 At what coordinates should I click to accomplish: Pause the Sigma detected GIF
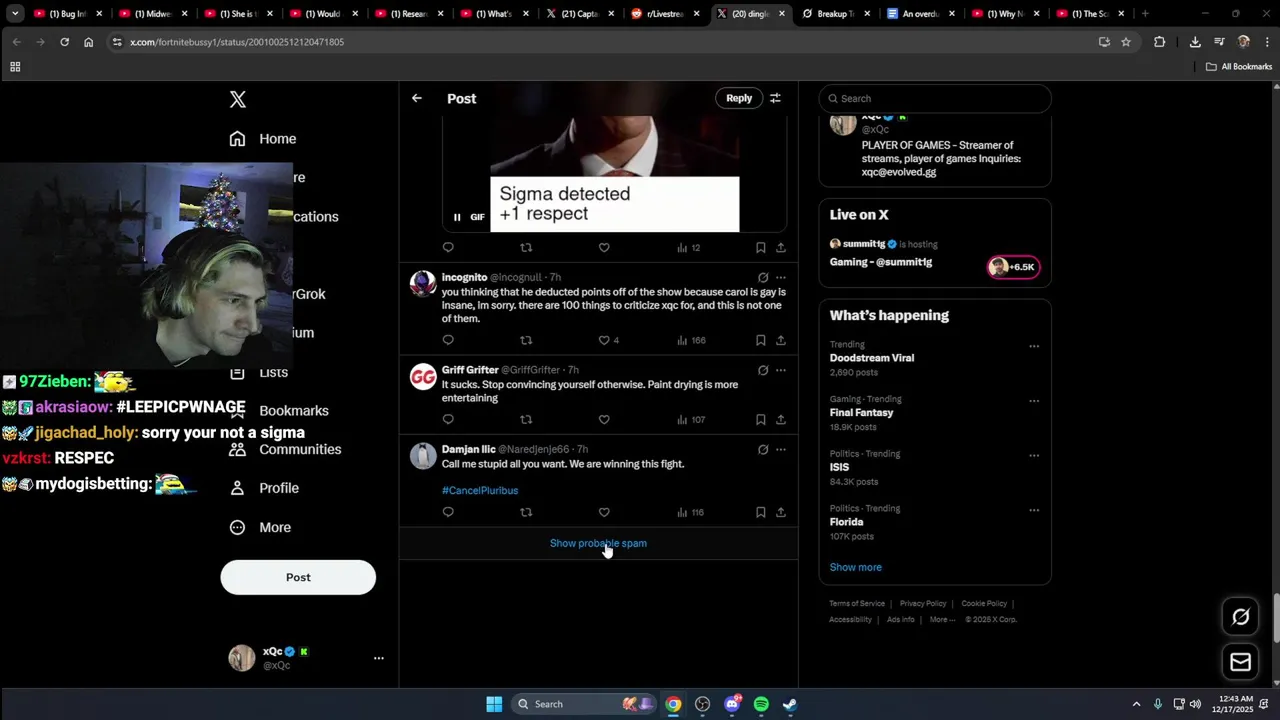point(457,217)
